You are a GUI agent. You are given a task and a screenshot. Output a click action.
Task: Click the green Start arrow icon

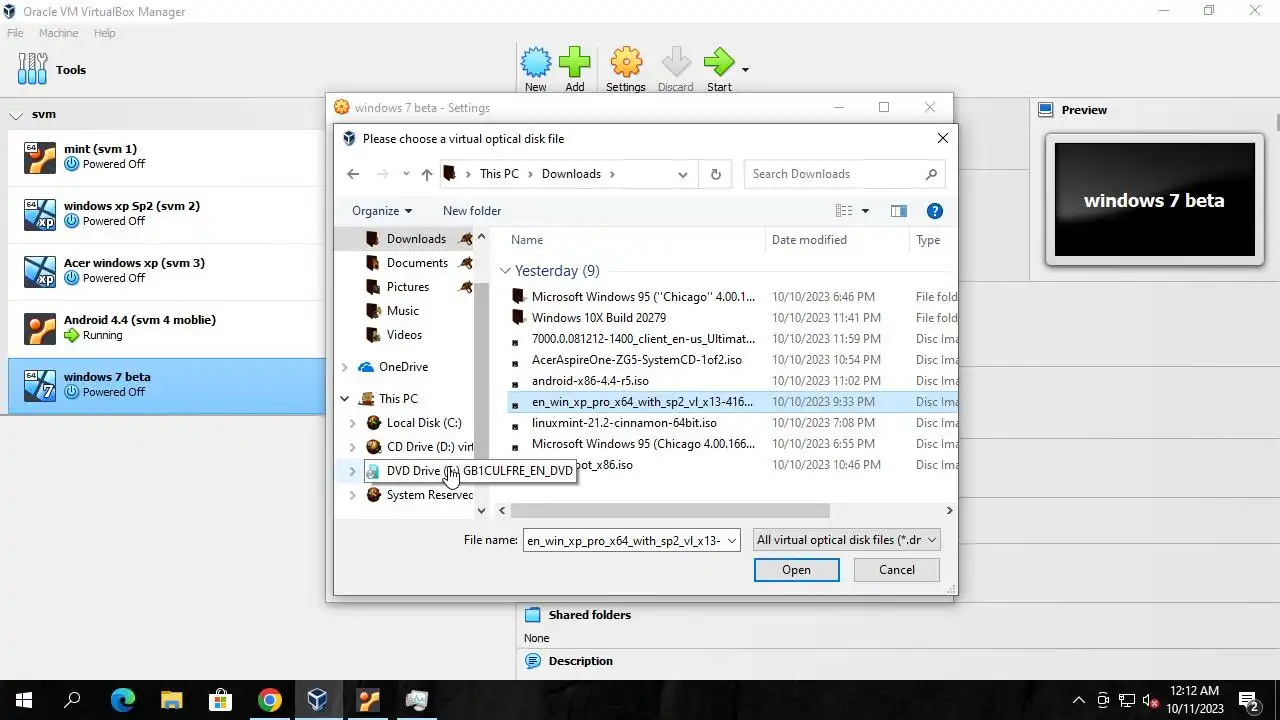click(719, 62)
